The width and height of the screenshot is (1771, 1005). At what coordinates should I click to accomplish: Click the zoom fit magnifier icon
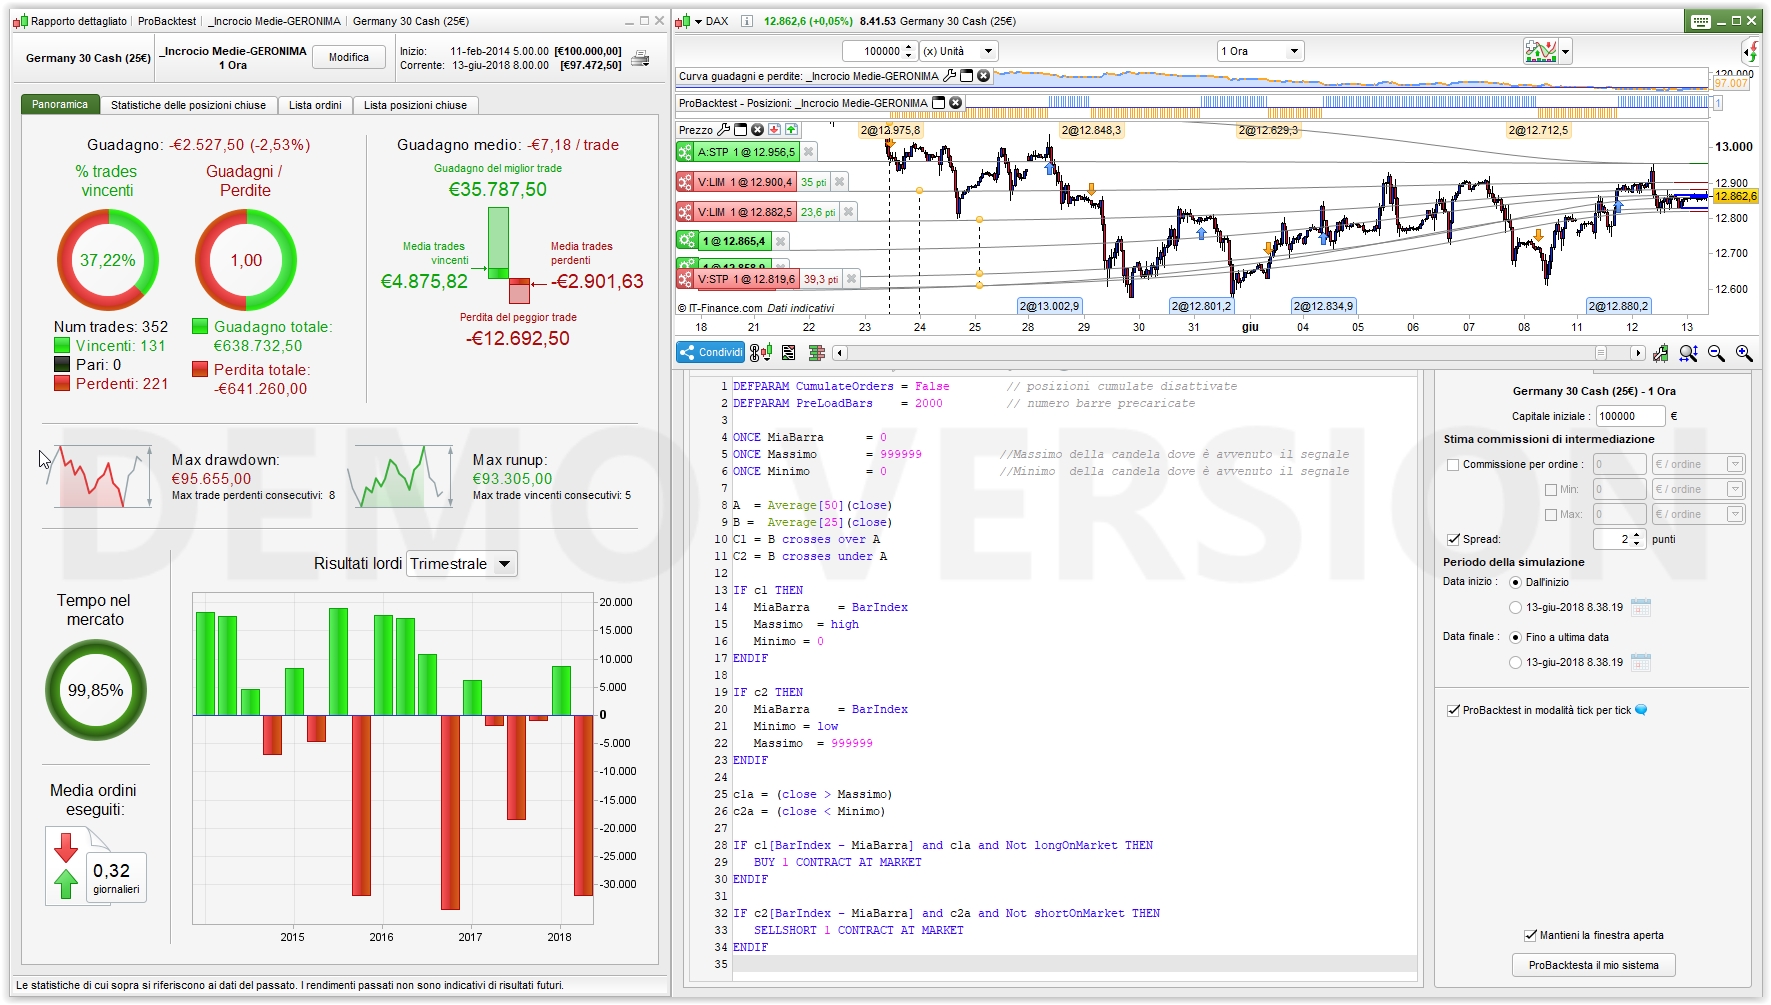[1689, 353]
